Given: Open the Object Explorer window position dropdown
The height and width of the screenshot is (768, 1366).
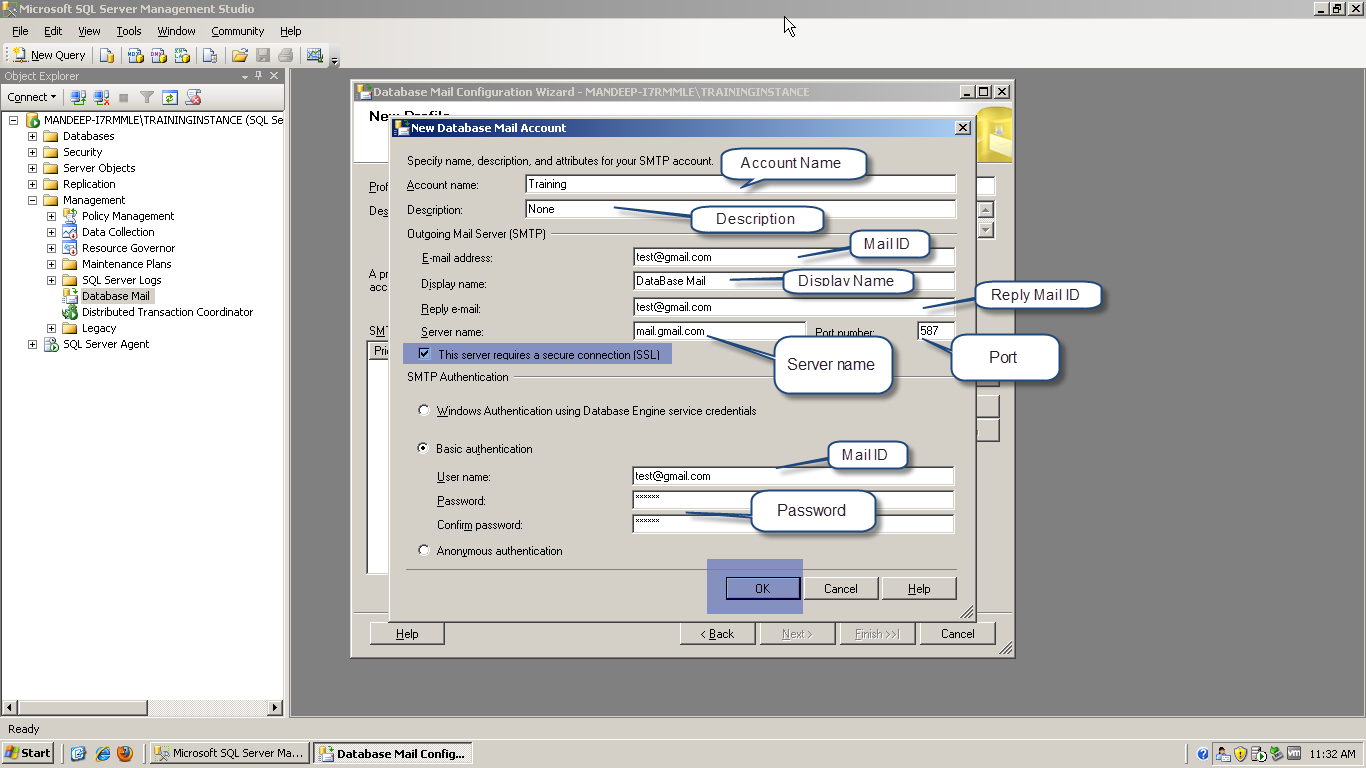Looking at the screenshot, I should (x=245, y=76).
